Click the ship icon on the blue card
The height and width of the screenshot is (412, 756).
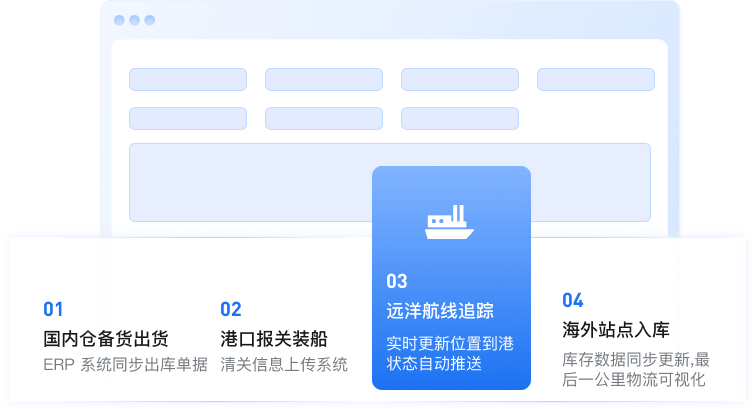coord(449,222)
